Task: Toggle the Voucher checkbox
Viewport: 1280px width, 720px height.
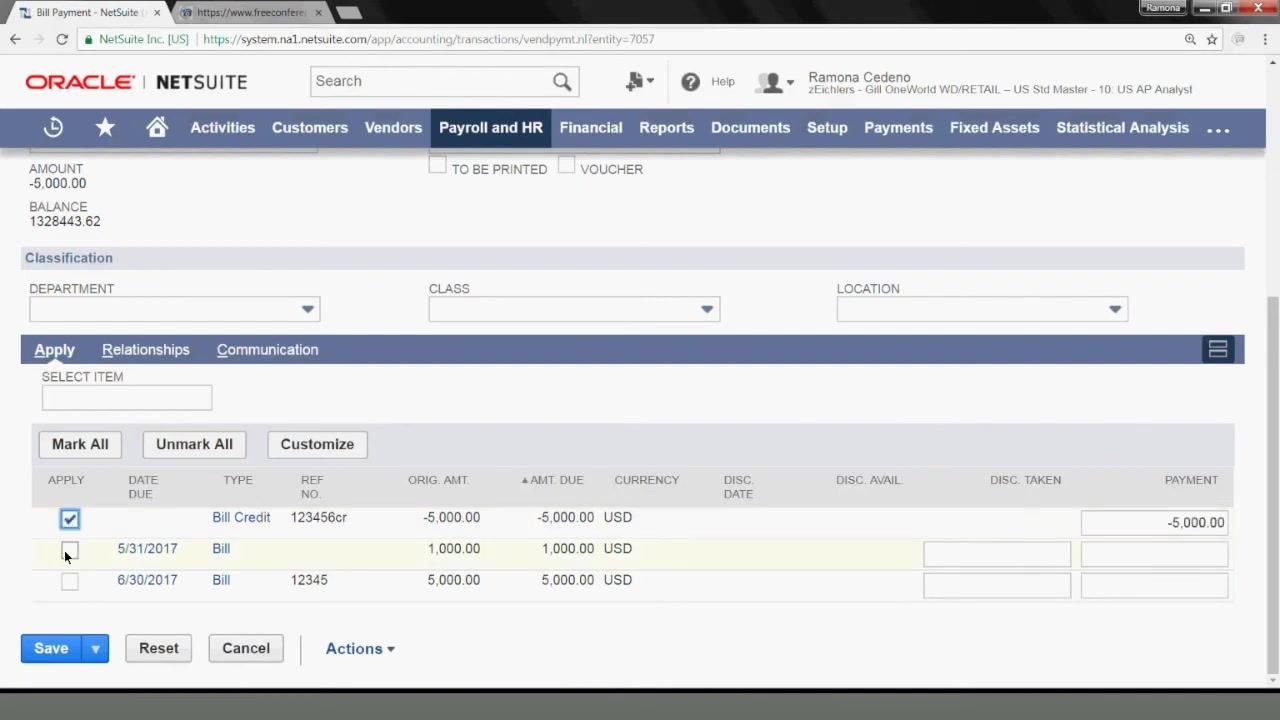Action: [566, 166]
